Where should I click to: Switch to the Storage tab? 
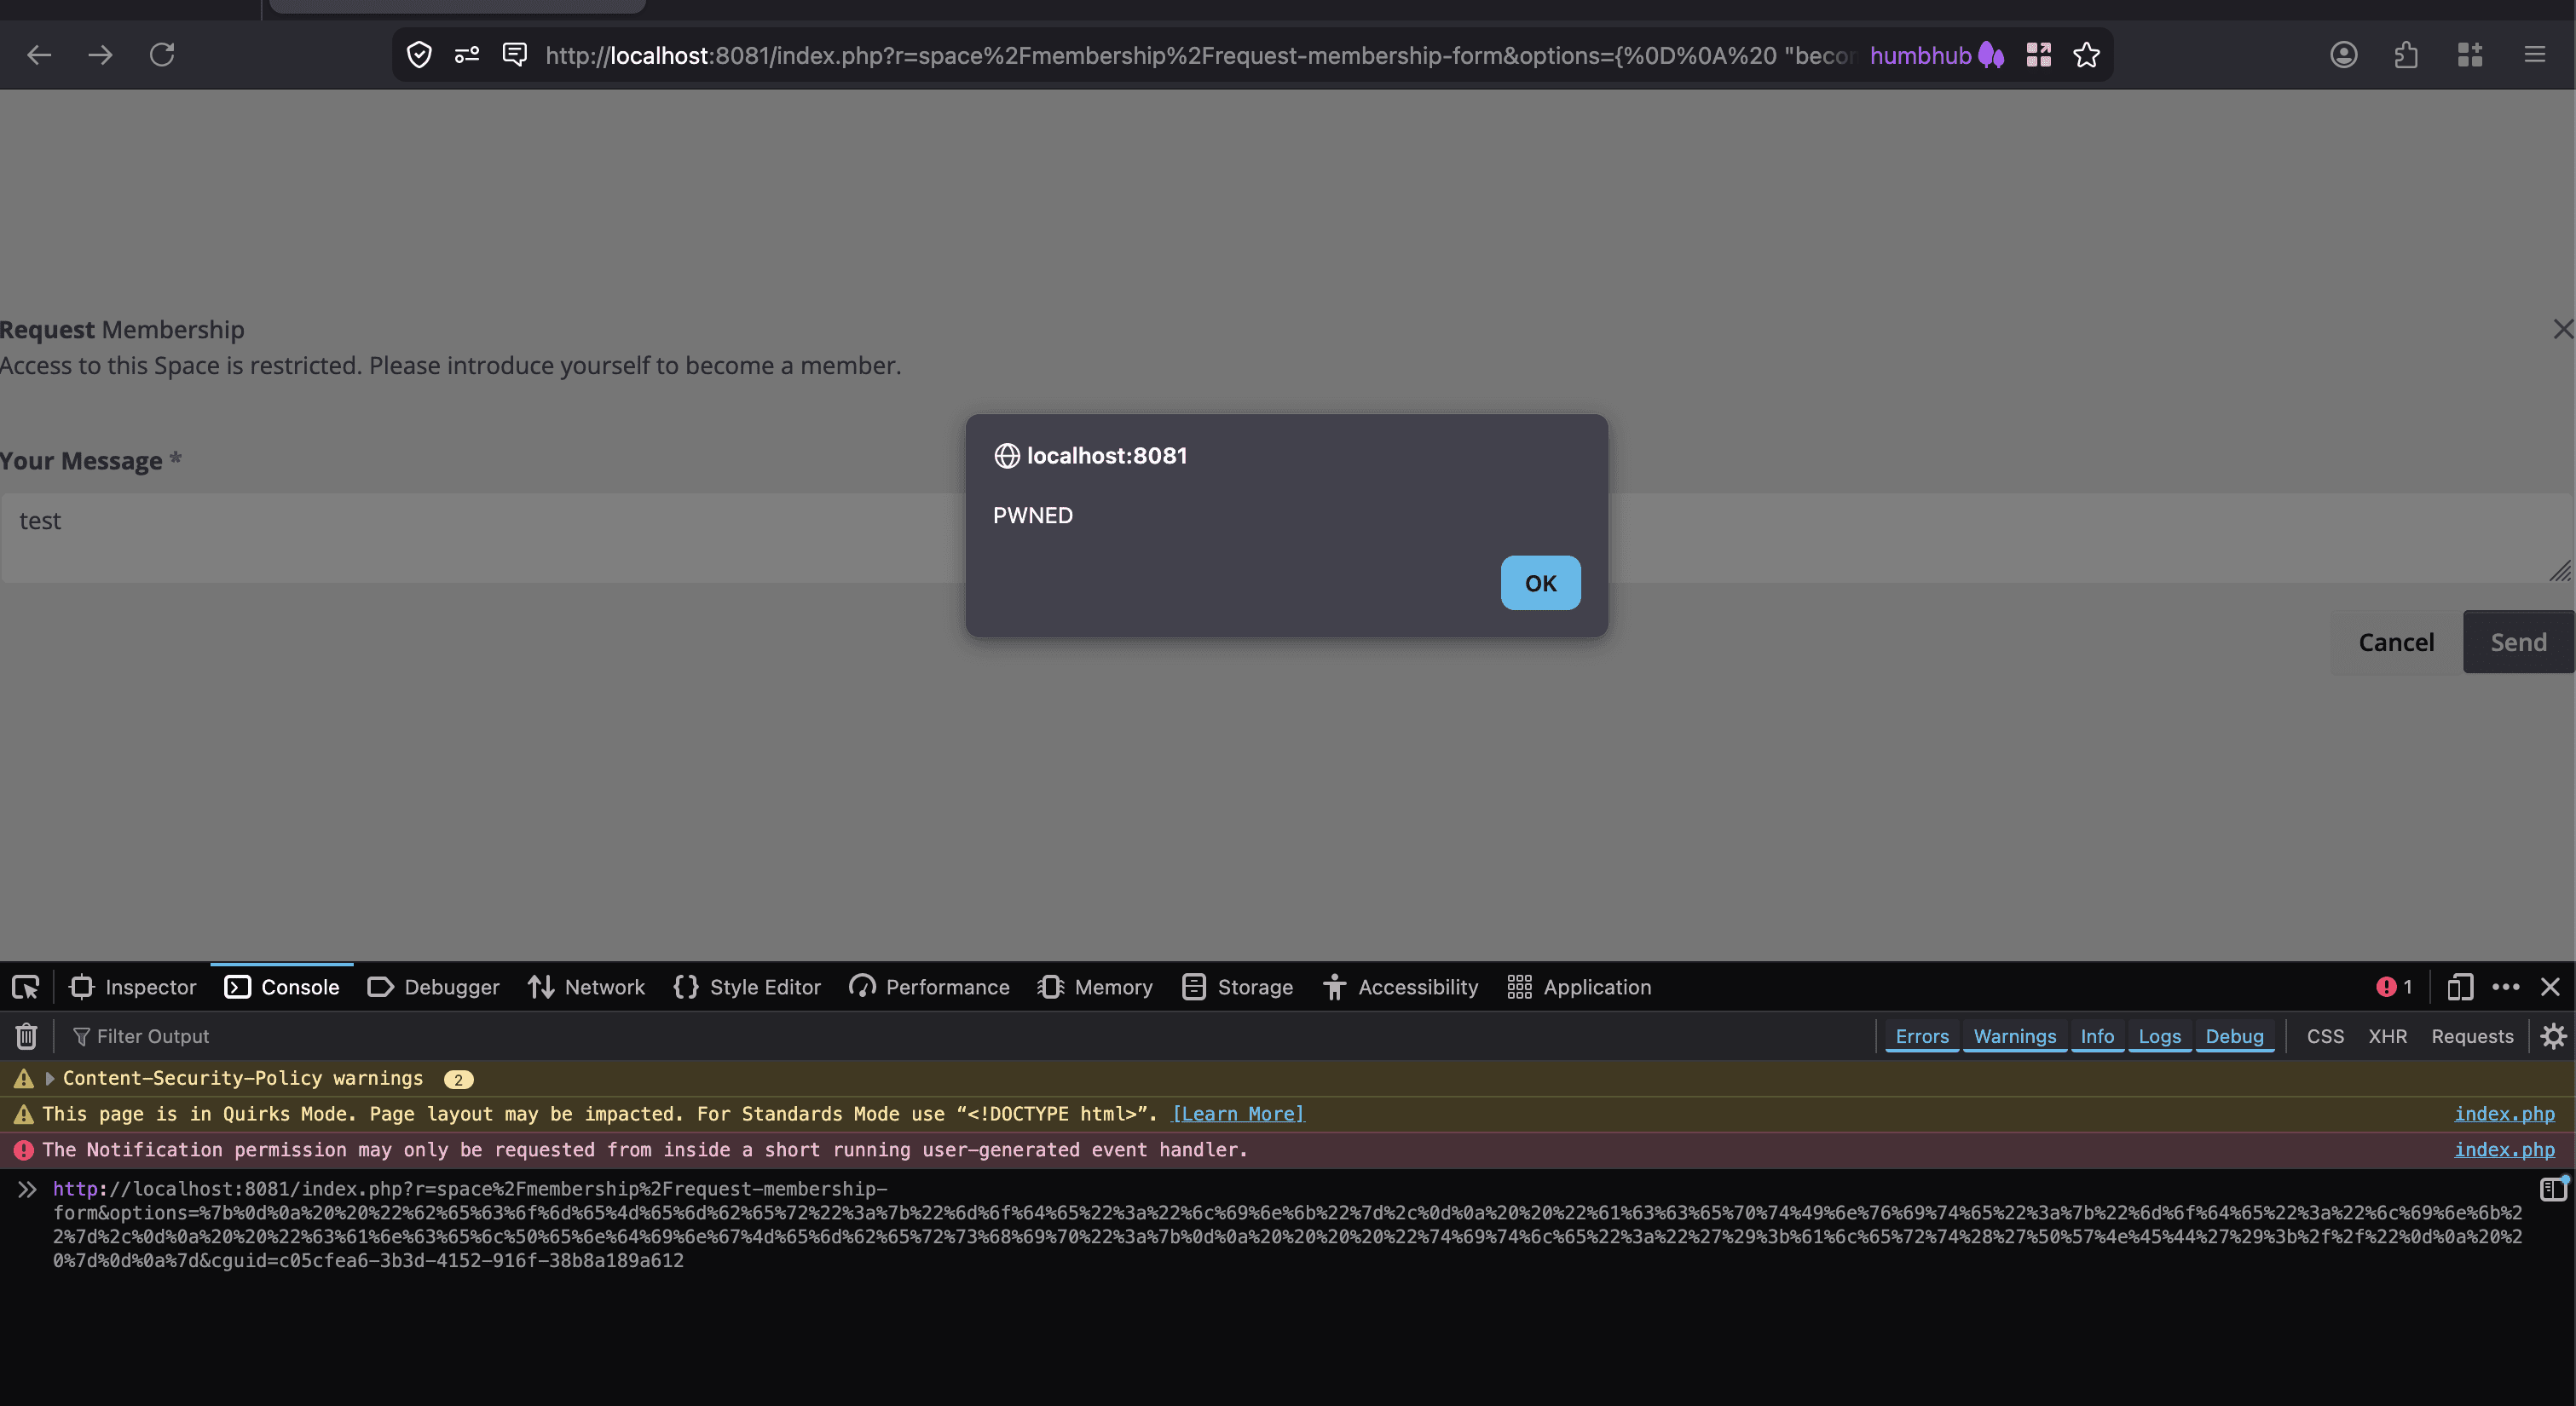[1237, 987]
